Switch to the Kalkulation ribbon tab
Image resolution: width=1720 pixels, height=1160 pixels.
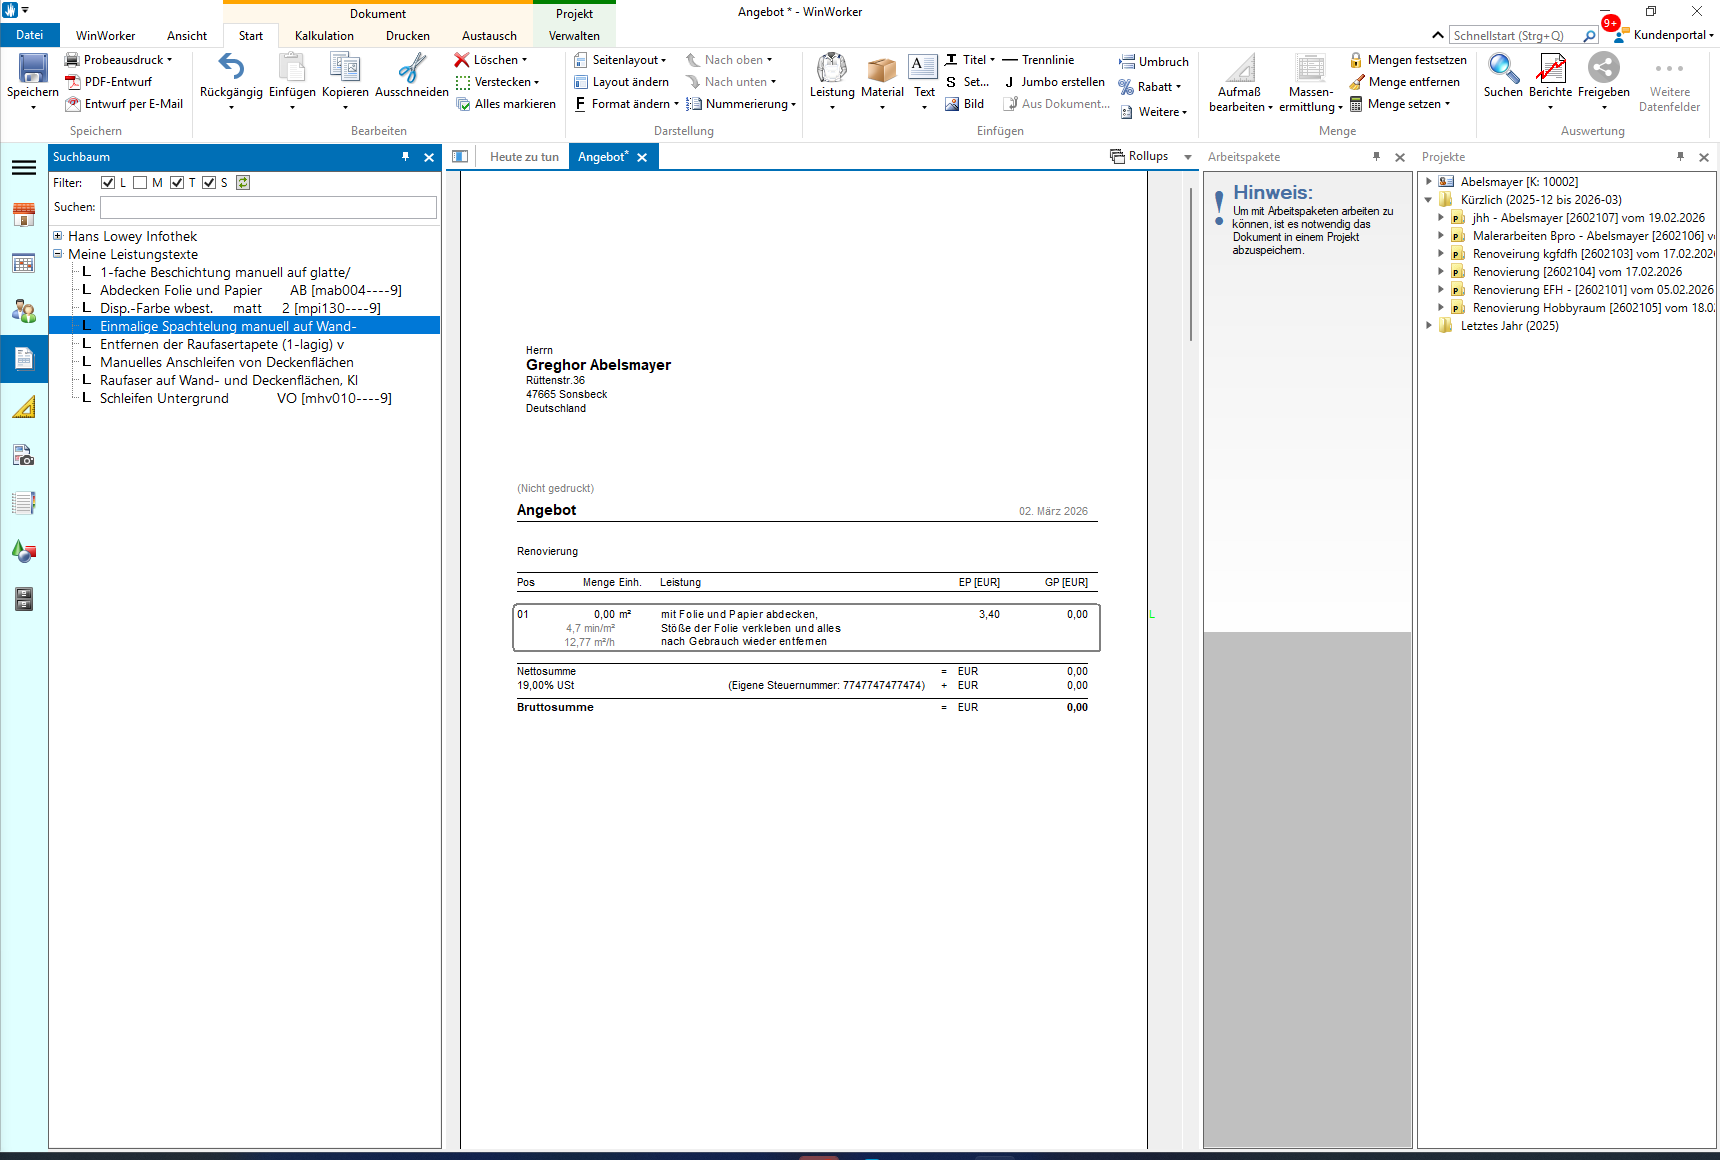pos(324,36)
